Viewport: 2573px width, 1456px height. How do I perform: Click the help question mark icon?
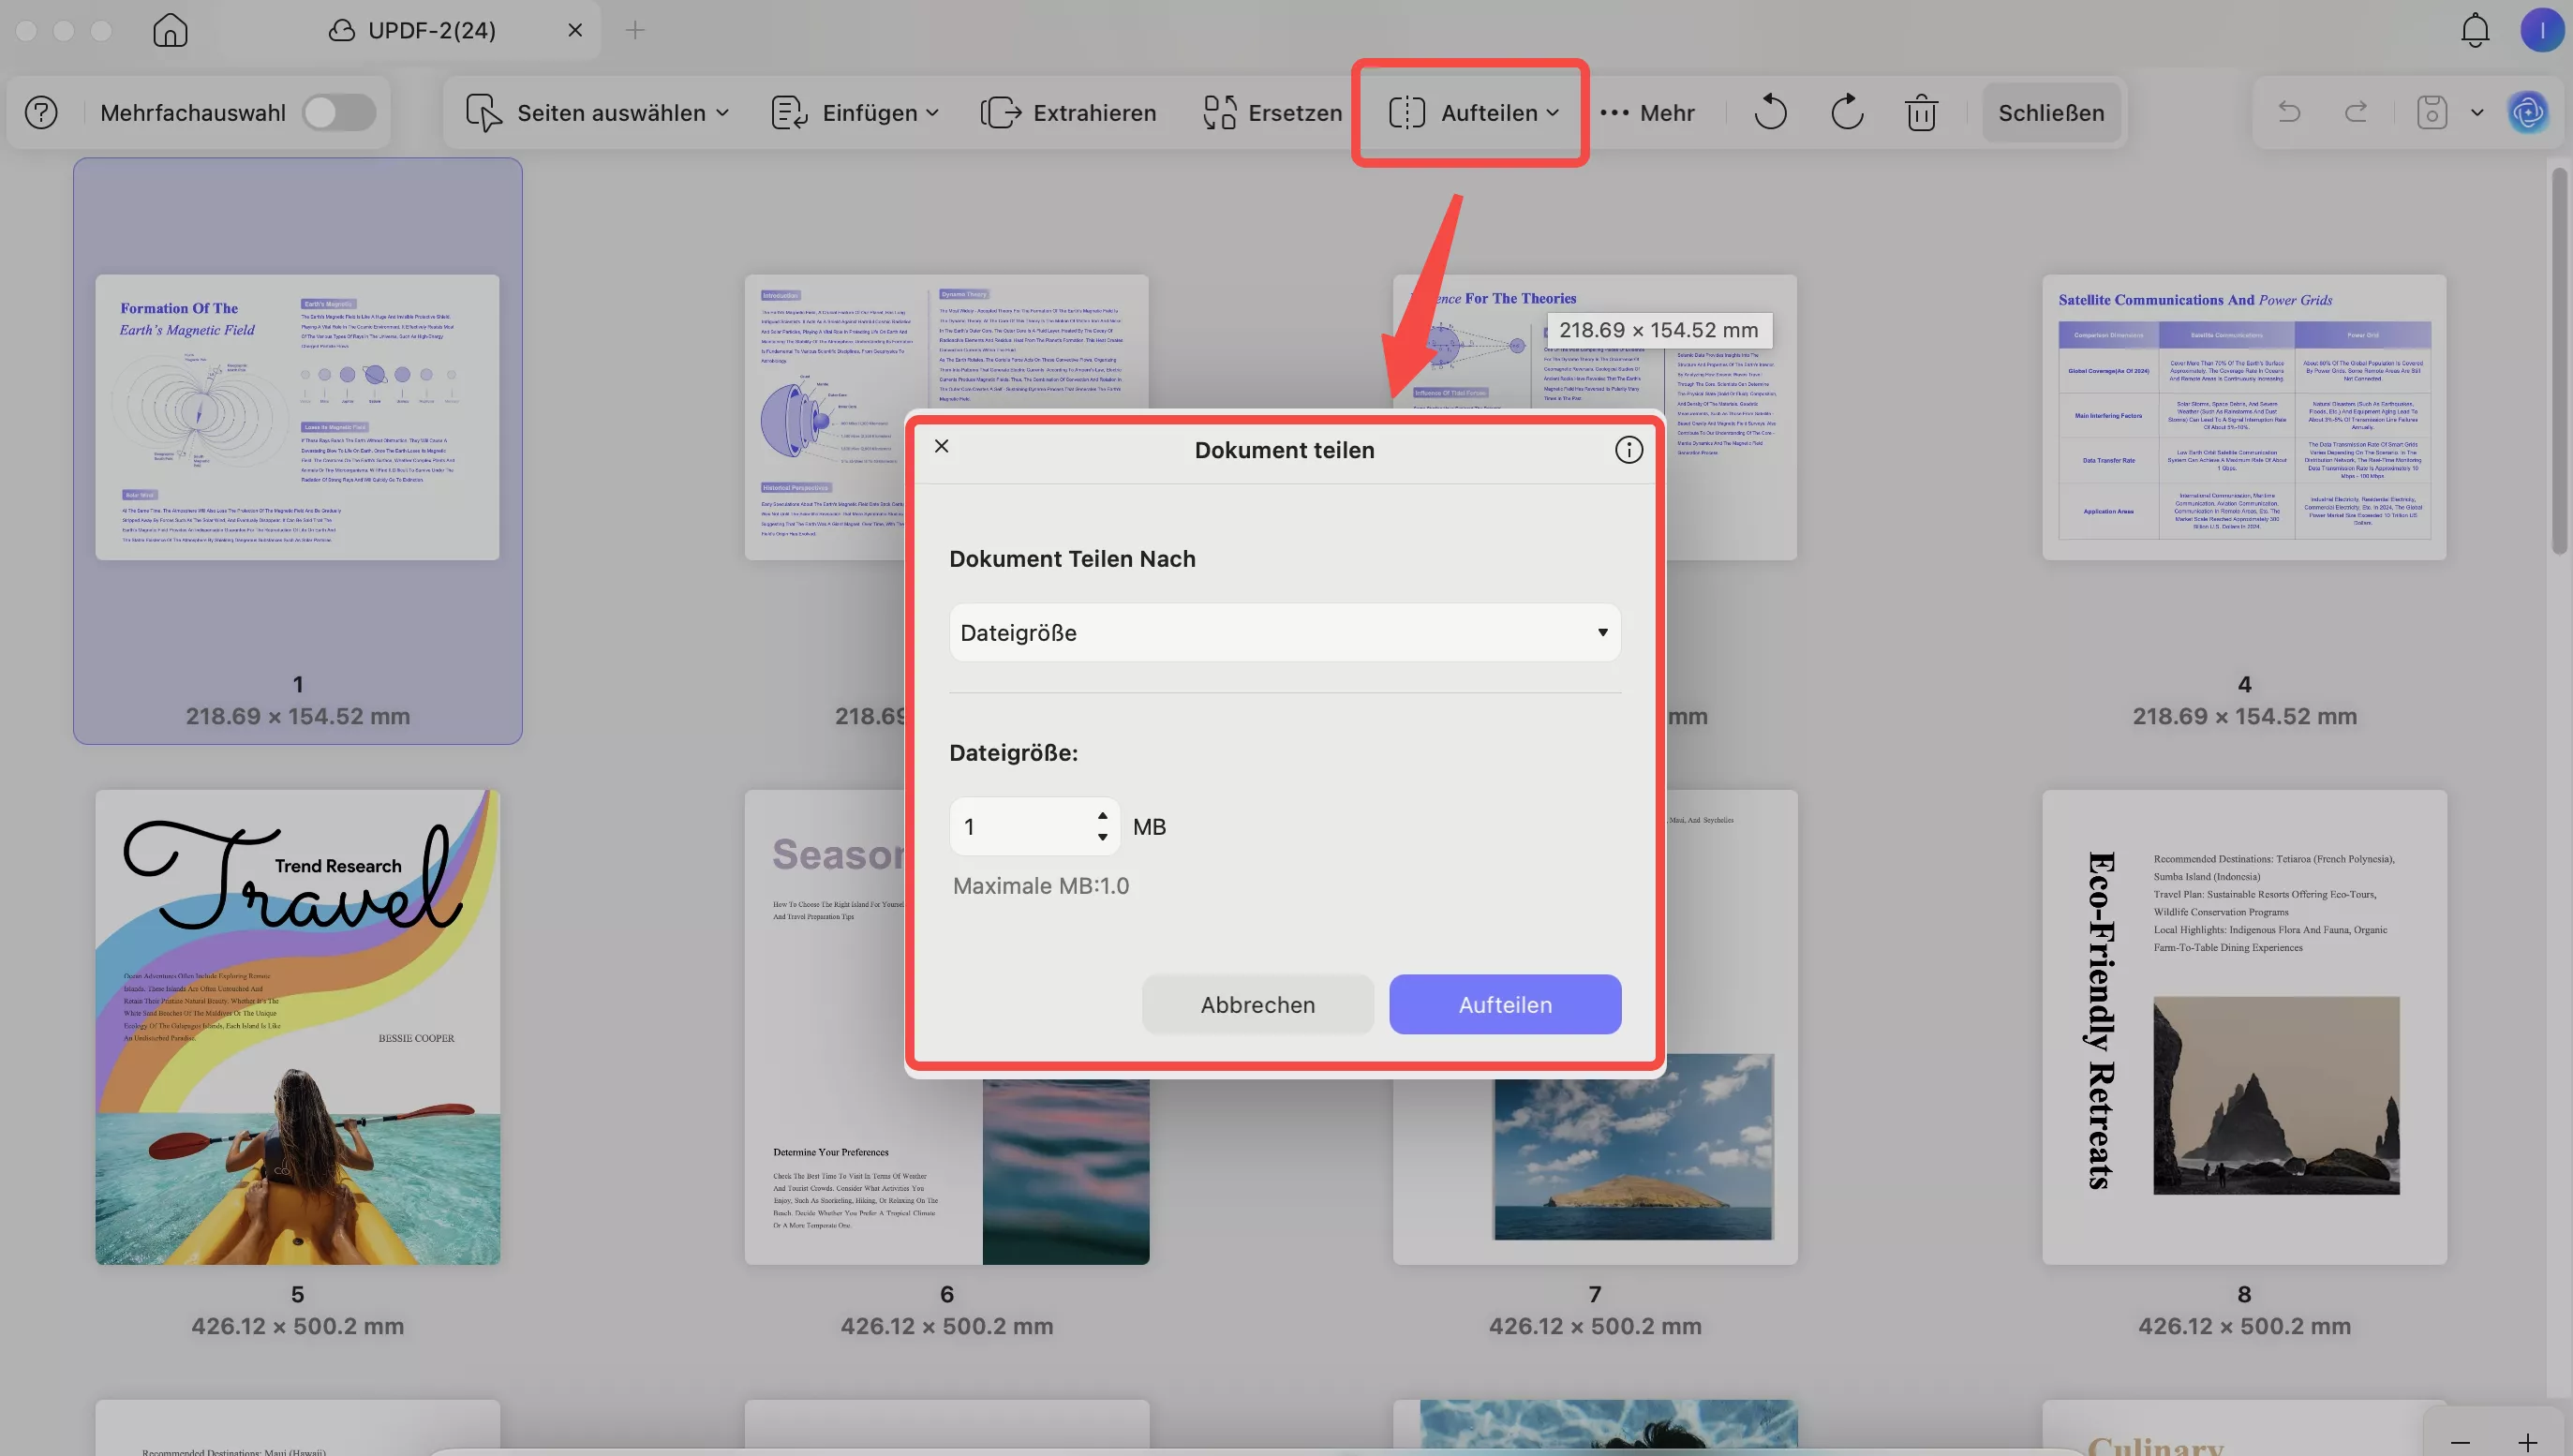41,113
